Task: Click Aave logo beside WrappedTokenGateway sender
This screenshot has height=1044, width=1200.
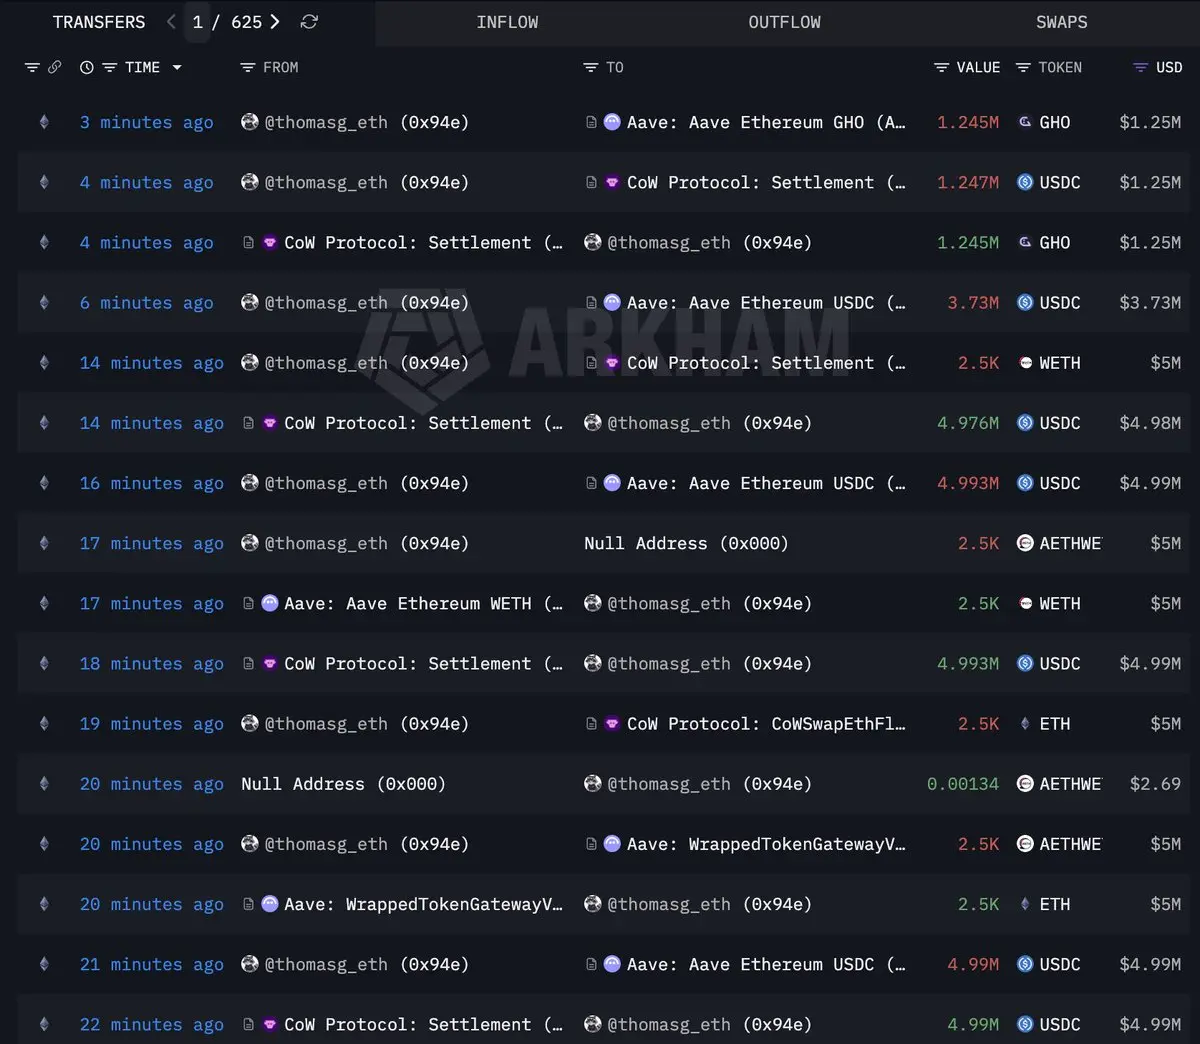Action: 269,904
